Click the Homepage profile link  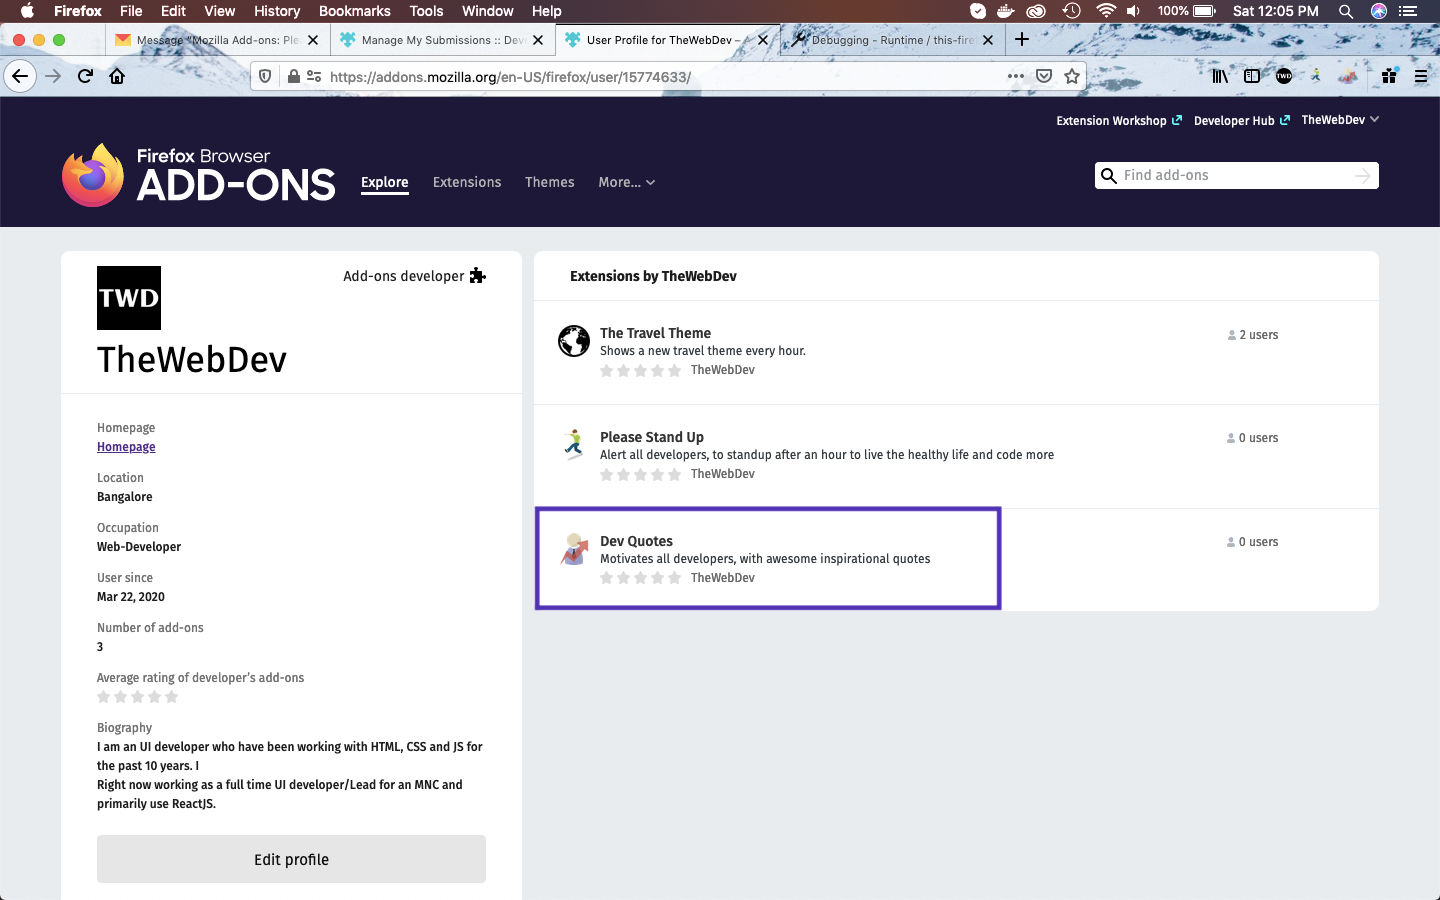[x=126, y=447]
